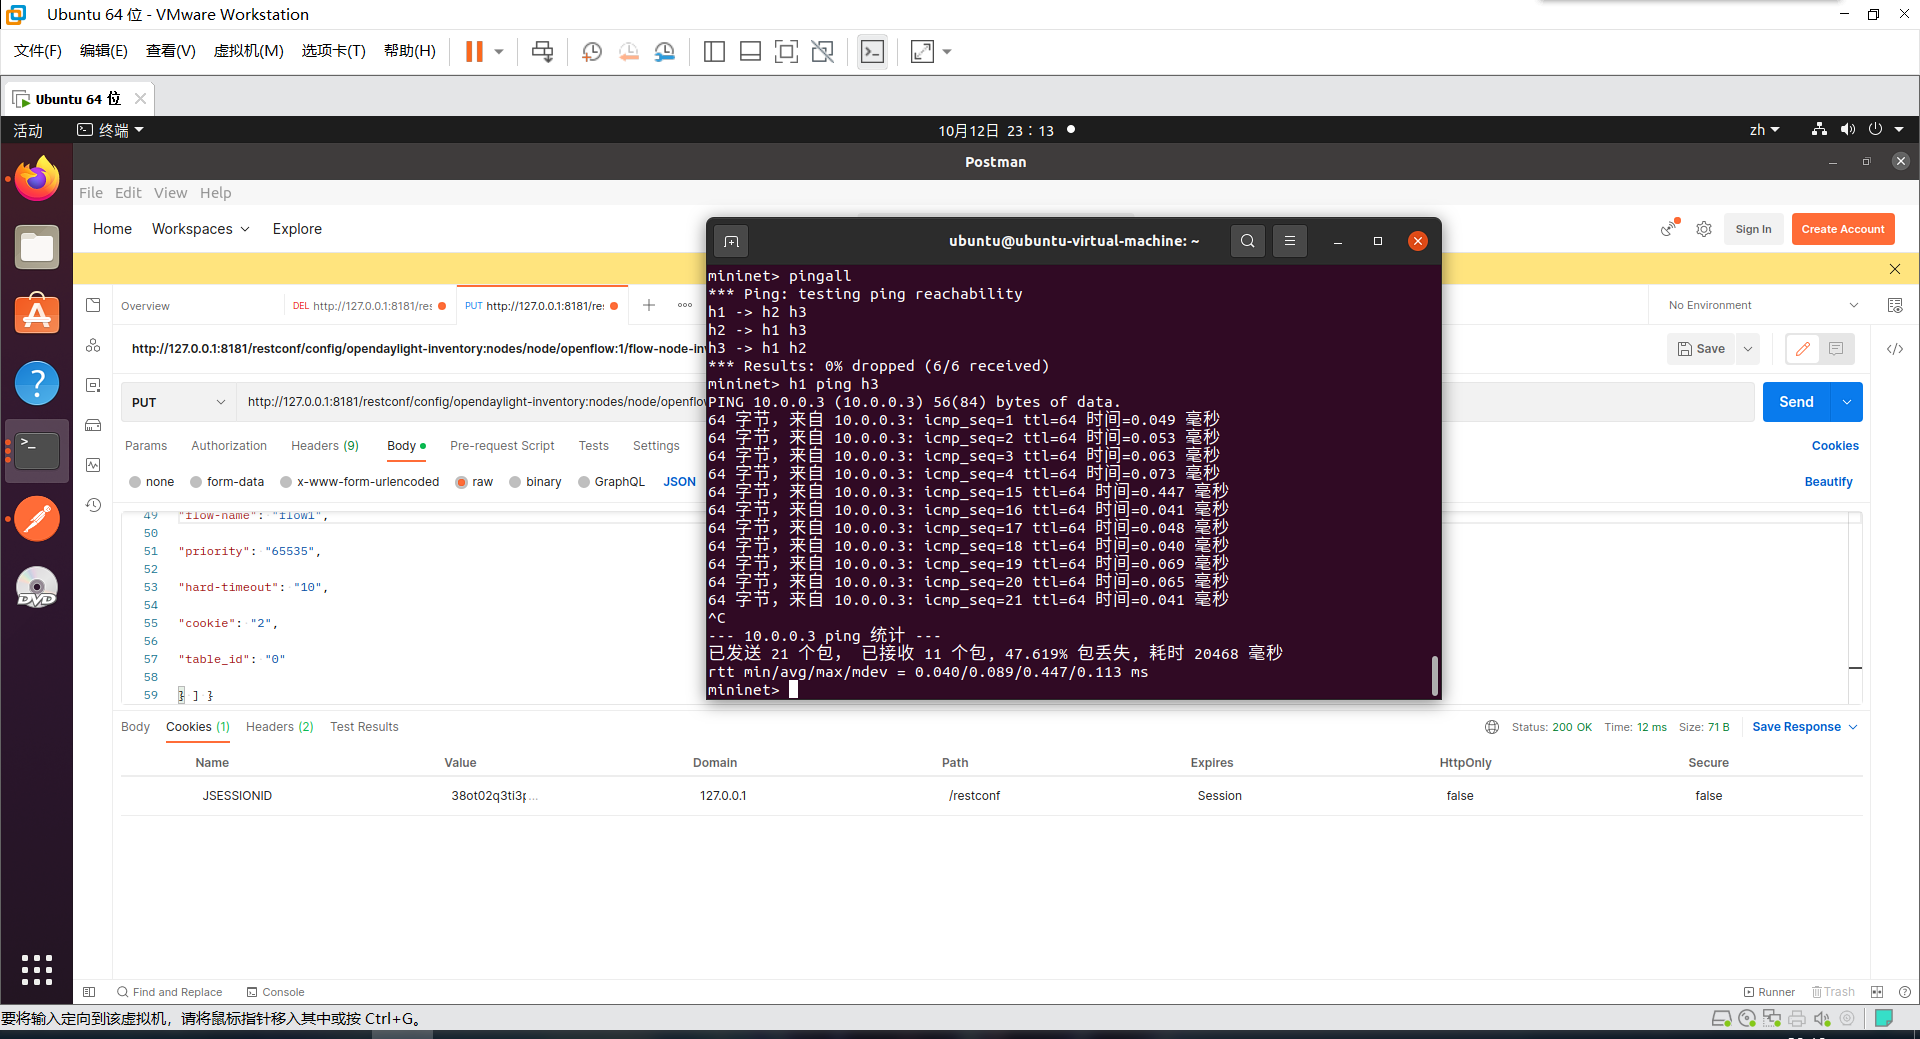
Task: Click VMware send Ctrl+Alt+Del icon
Action: point(543,52)
